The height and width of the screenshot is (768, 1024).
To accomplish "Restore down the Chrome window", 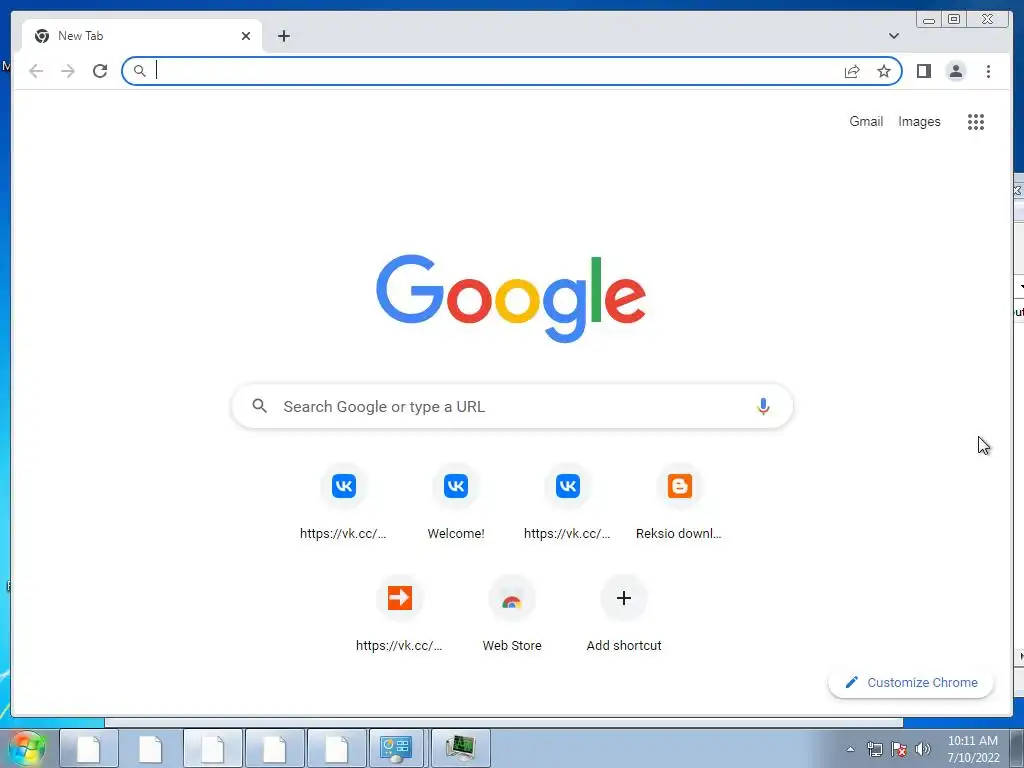I will pyautogui.click(x=953, y=20).
